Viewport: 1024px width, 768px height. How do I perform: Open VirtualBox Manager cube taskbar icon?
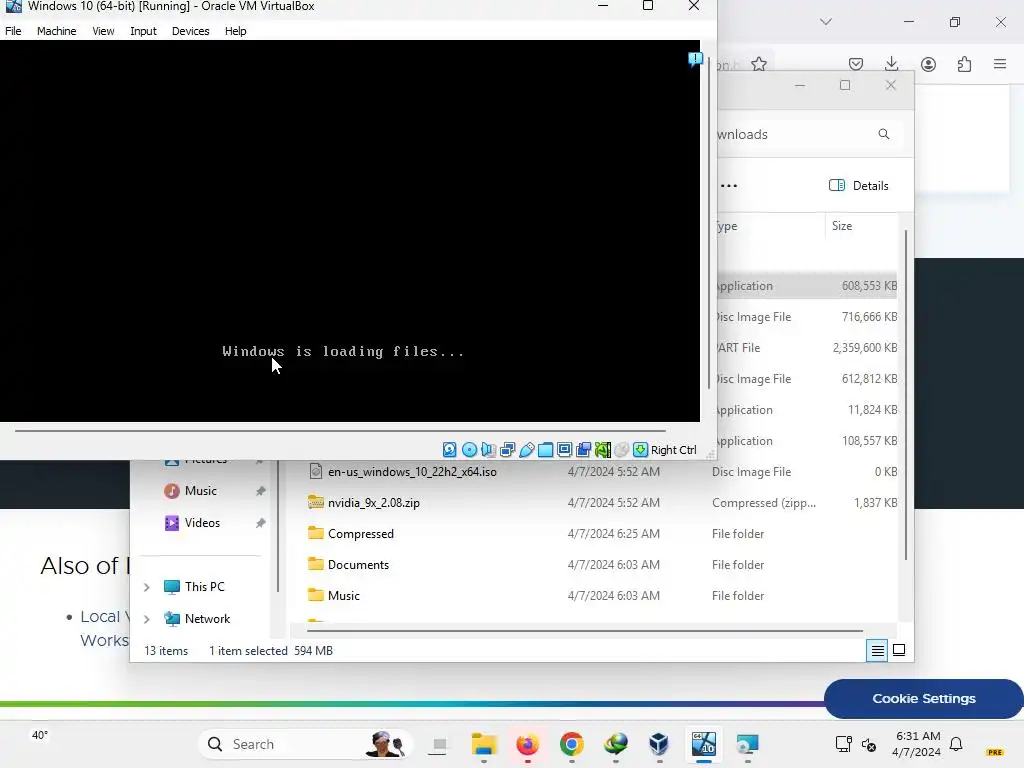pos(659,744)
